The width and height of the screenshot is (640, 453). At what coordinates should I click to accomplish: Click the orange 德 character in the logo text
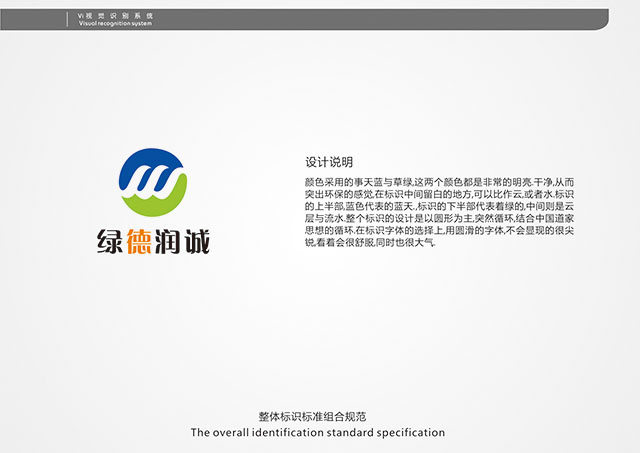pyautogui.click(x=140, y=241)
